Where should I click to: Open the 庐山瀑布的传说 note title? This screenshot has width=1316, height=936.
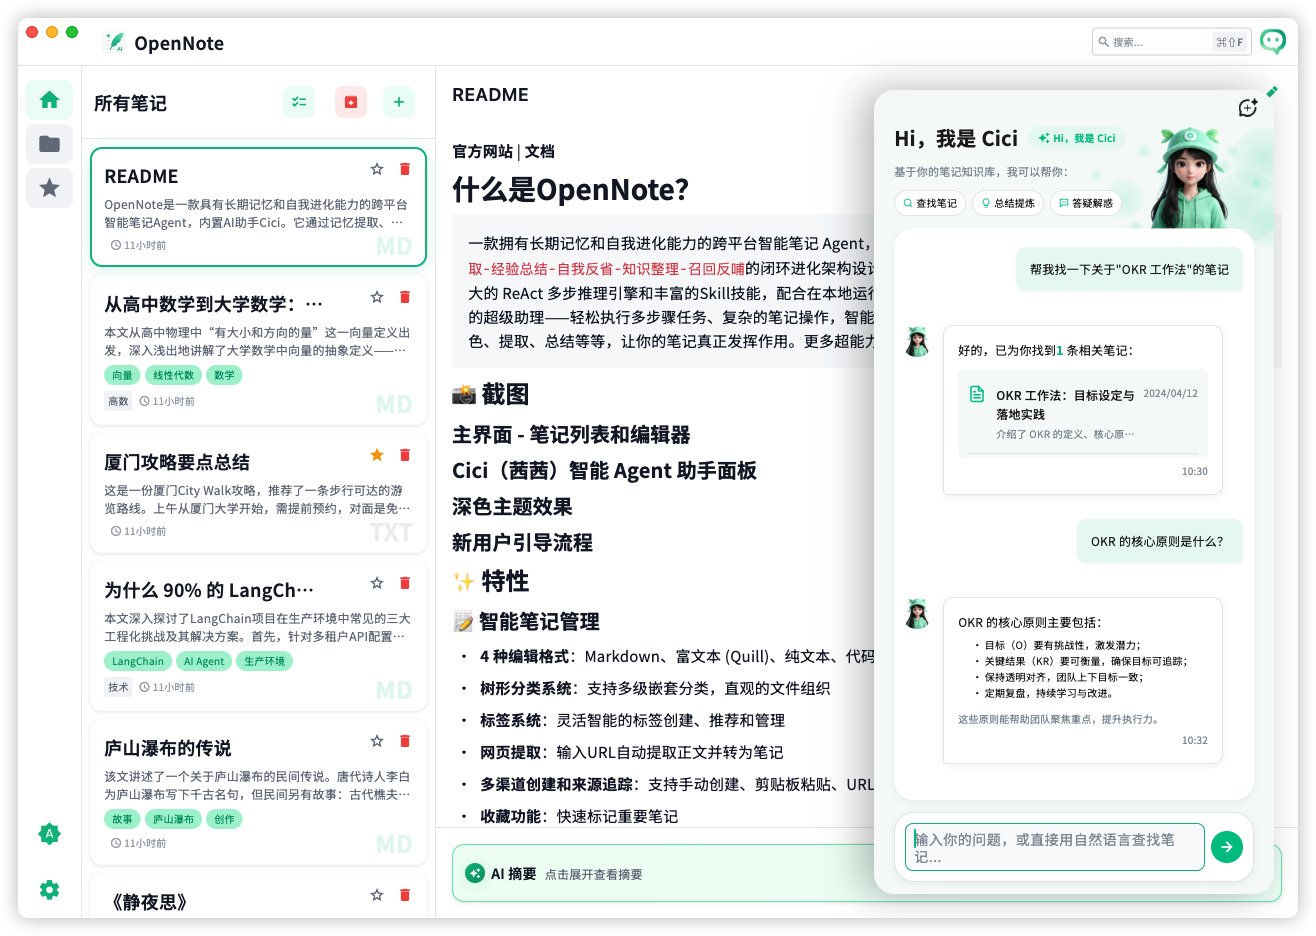click(x=168, y=748)
